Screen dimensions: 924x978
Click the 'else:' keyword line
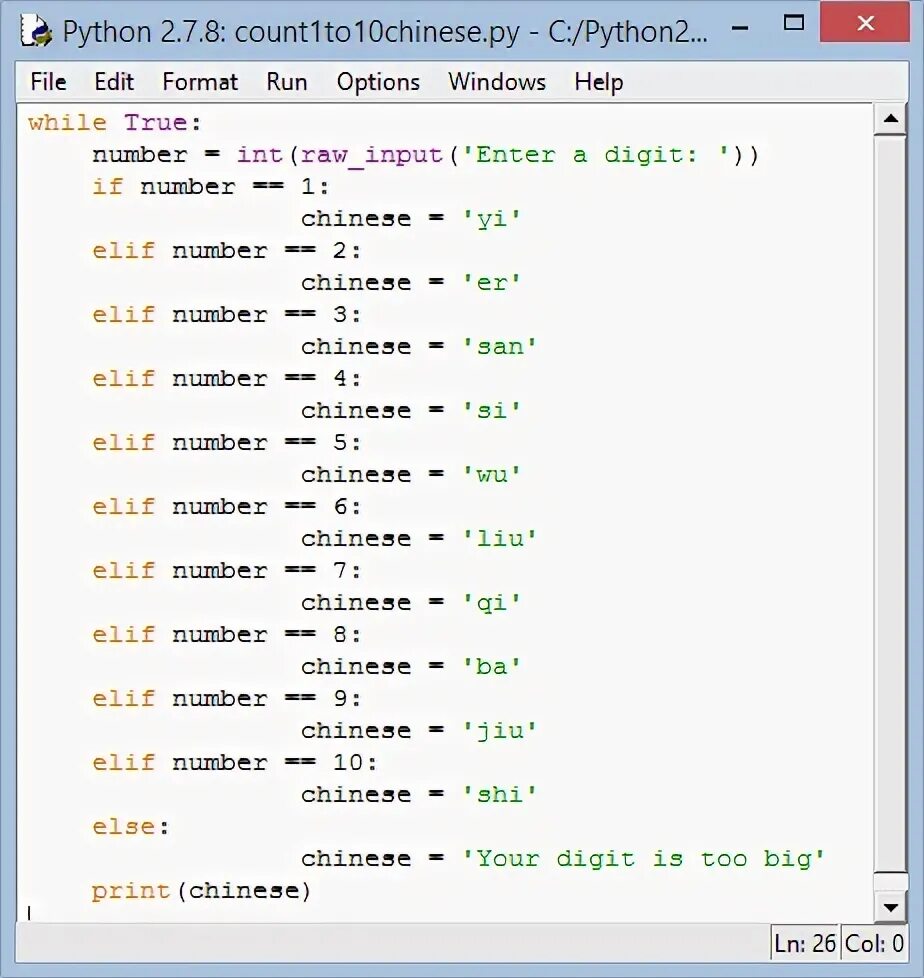click(x=130, y=826)
